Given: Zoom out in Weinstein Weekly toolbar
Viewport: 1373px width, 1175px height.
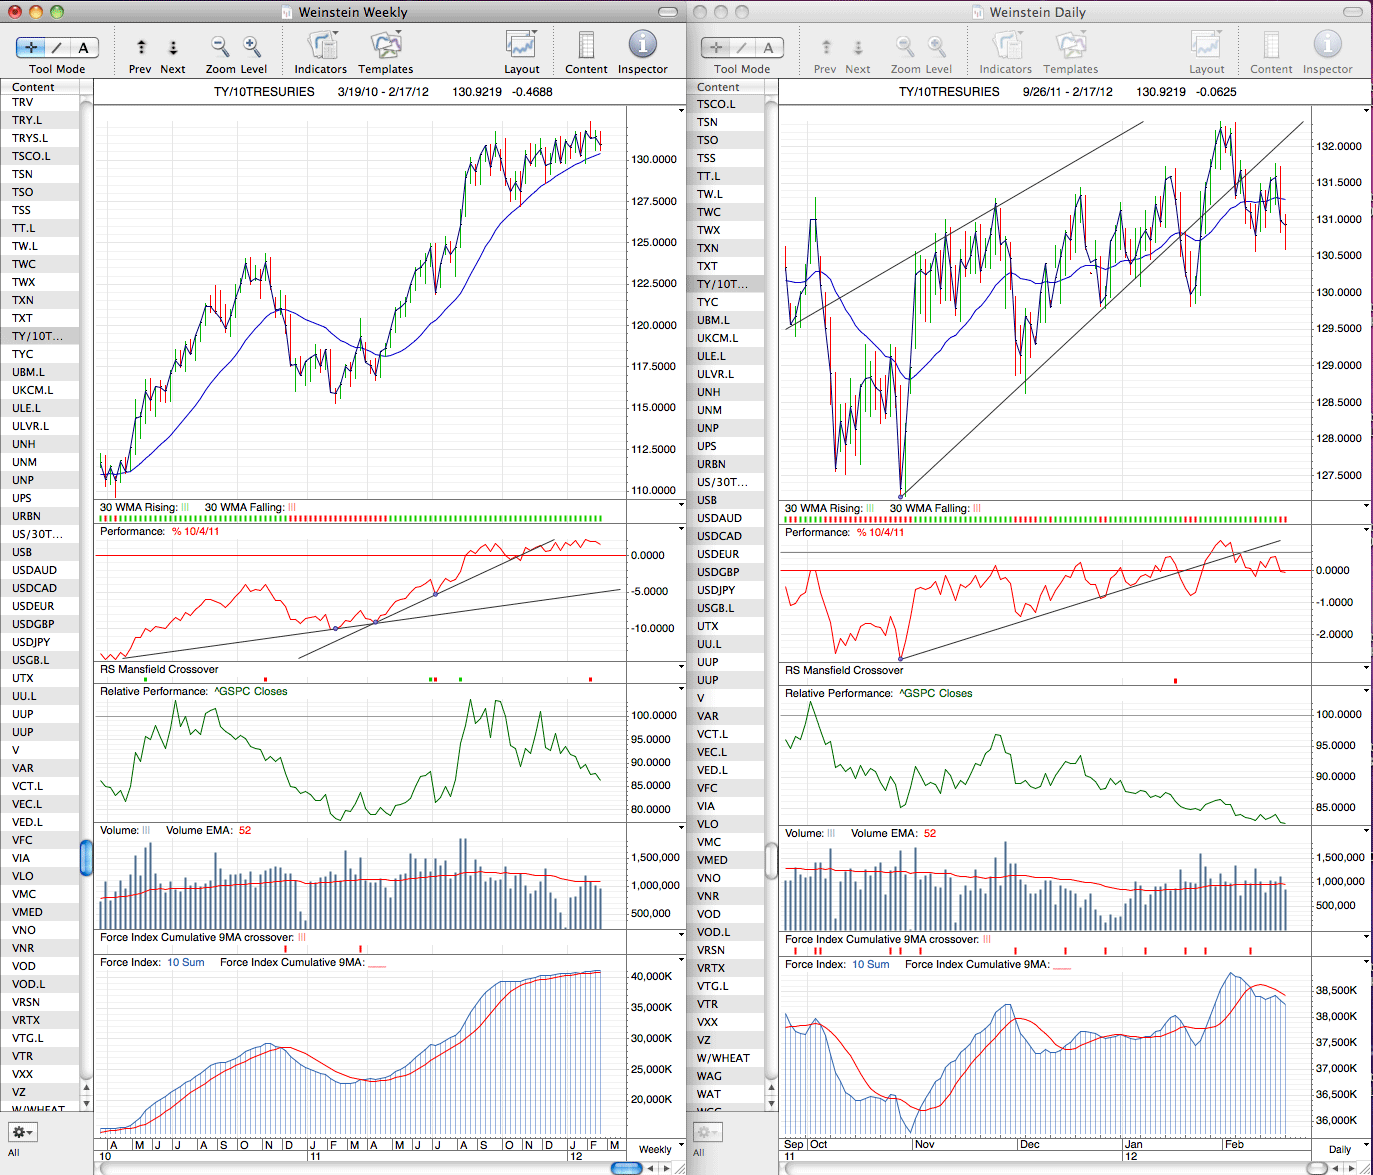Looking at the screenshot, I should 220,46.
